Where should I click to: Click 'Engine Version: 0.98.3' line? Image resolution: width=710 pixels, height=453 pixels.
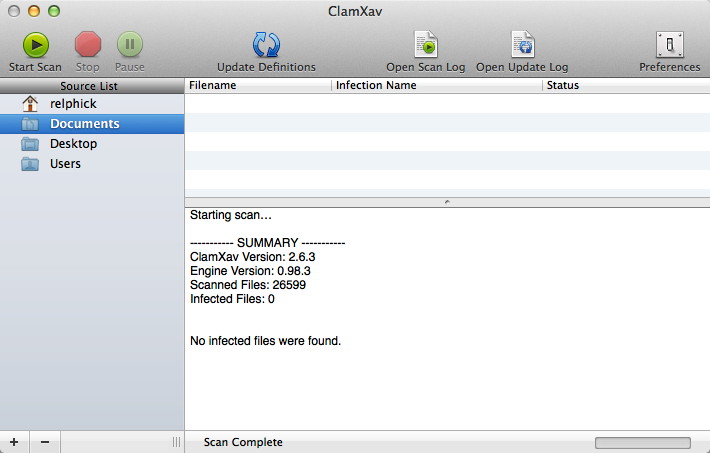(x=250, y=271)
